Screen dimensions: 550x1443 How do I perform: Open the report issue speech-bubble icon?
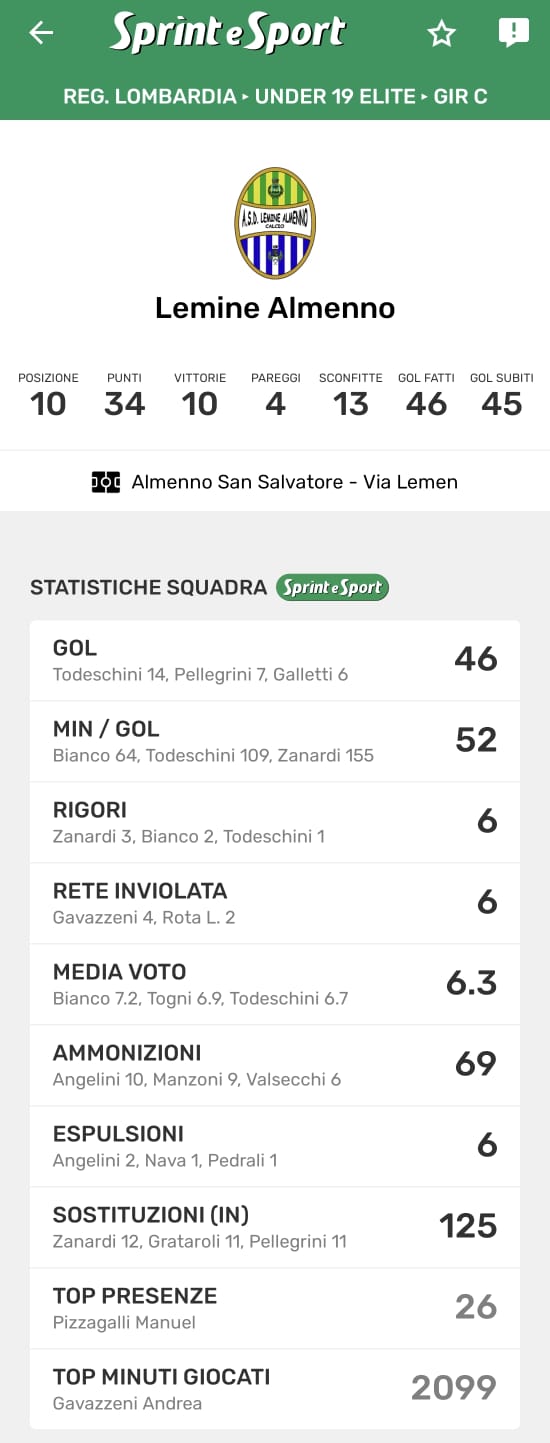(513, 33)
